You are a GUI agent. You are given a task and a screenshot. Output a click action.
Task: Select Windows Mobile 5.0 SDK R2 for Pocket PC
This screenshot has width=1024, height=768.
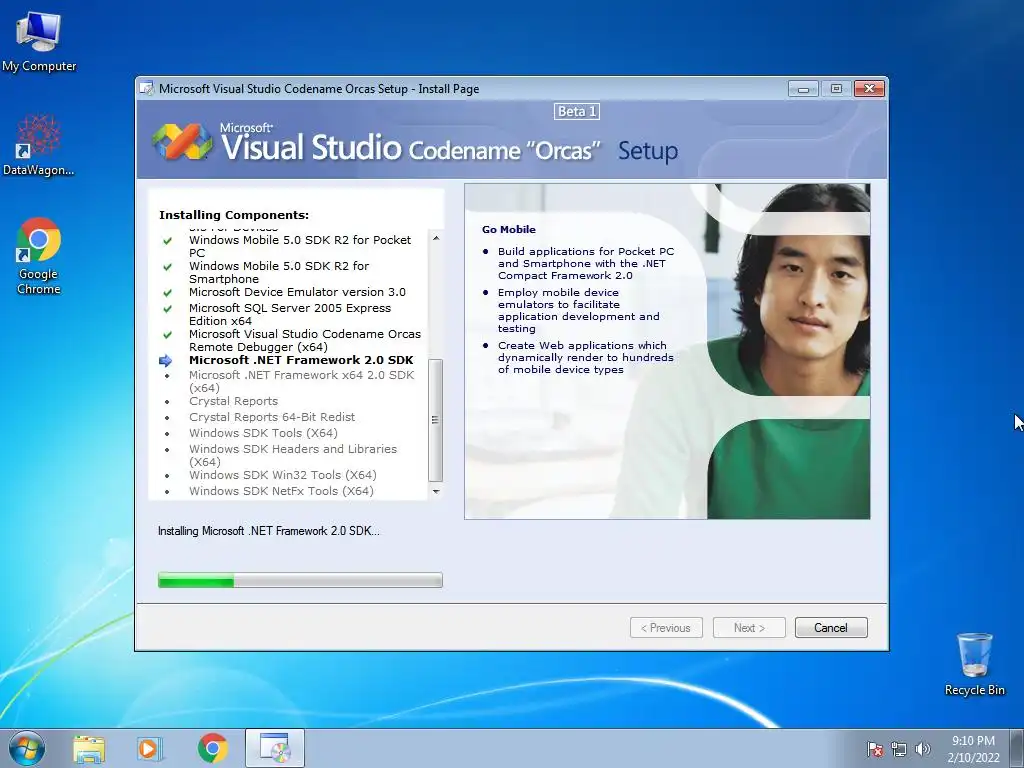(x=300, y=246)
